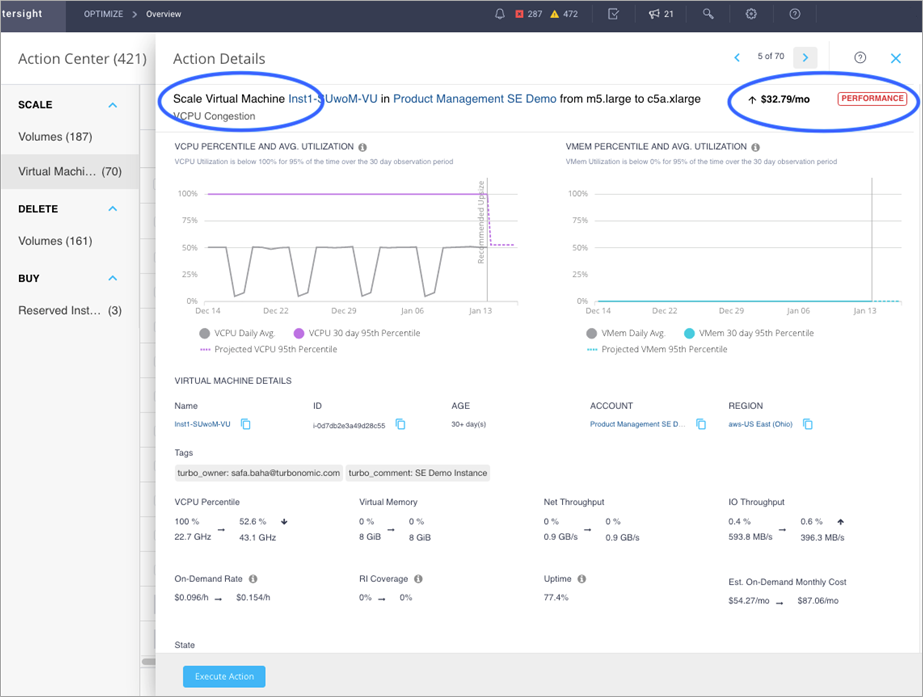Screen dimensions: 923x697
Task: Click the 52.6 % projected VCPU percentile
Action: (x=253, y=522)
